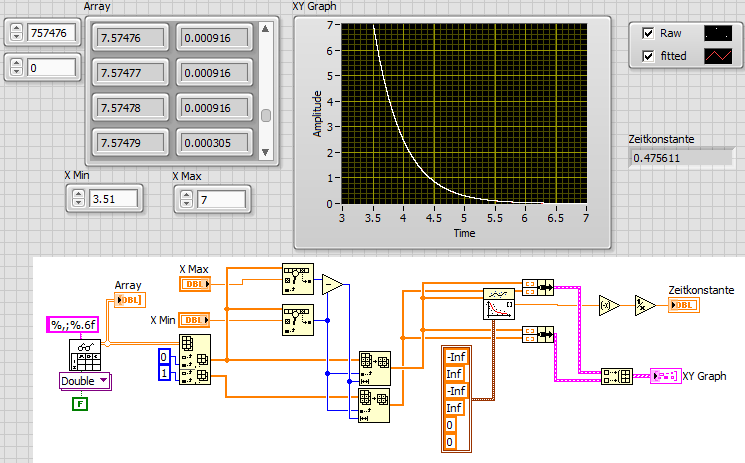Select the Array DBL indicator terminal
745x463 pixels.
click(130, 300)
